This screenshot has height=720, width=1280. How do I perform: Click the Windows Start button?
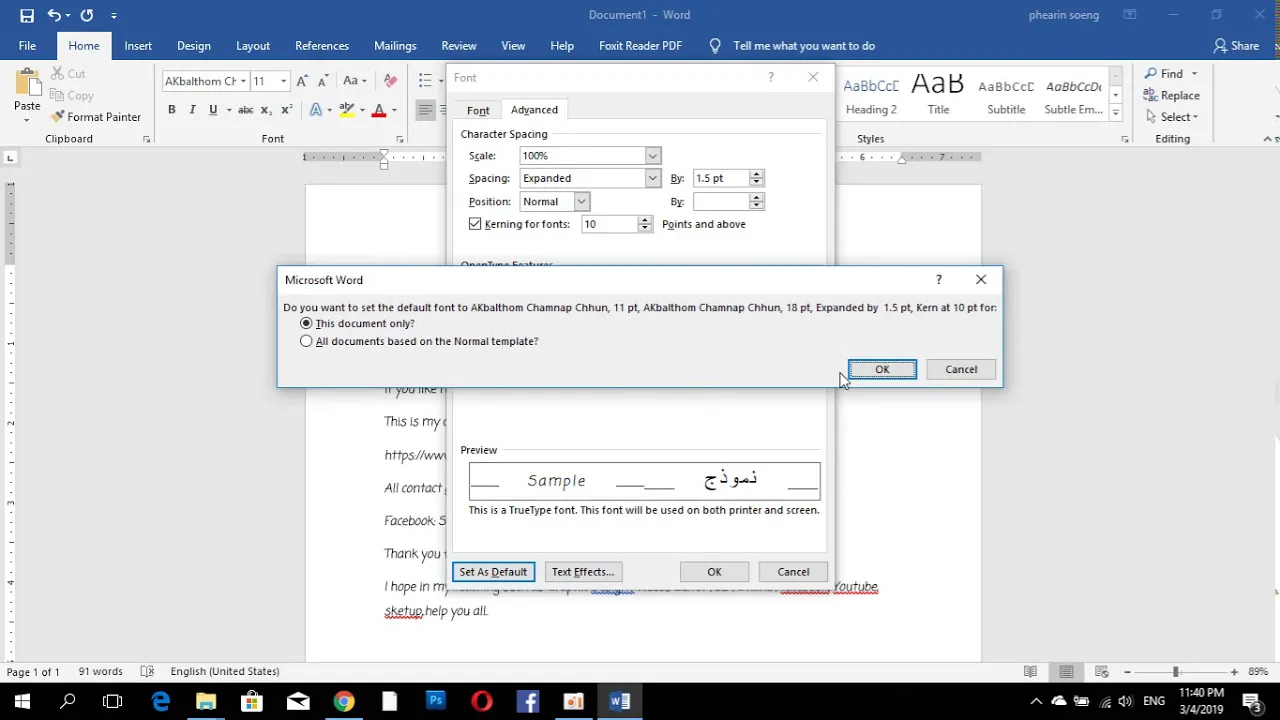(x=22, y=701)
